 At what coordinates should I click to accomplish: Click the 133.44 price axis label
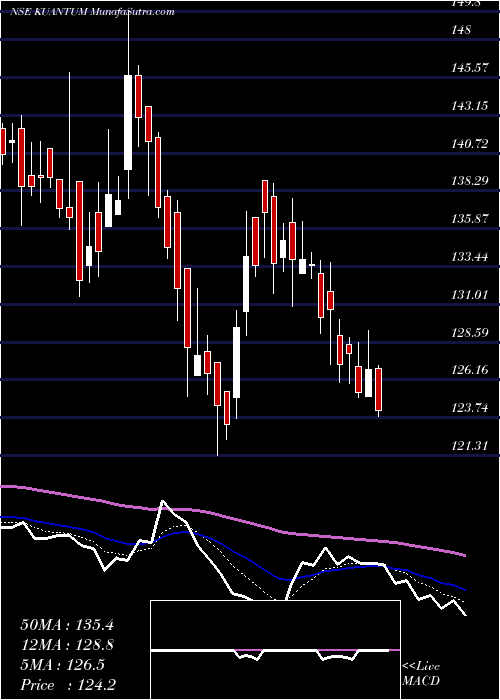(x=470, y=257)
